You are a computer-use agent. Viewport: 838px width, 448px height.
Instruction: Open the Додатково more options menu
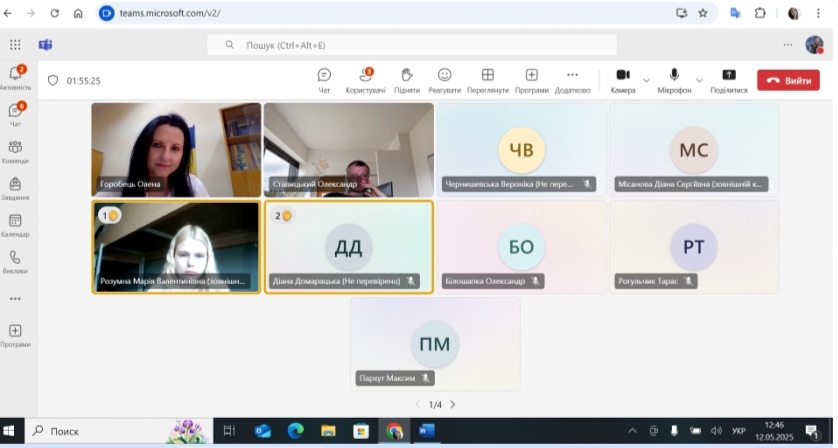click(572, 79)
